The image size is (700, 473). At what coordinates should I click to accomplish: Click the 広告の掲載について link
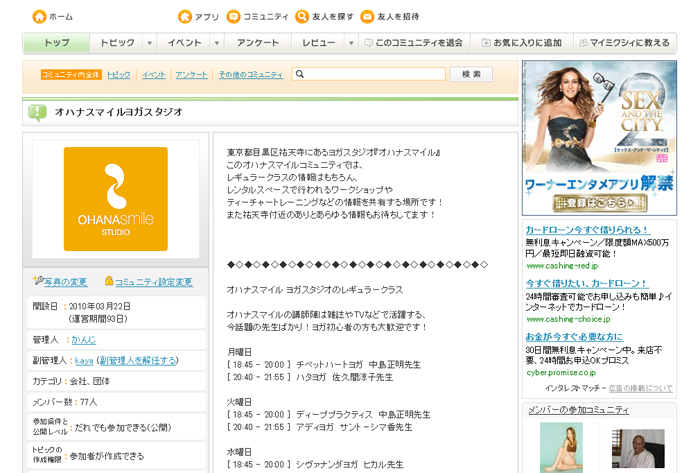coord(641,388)
